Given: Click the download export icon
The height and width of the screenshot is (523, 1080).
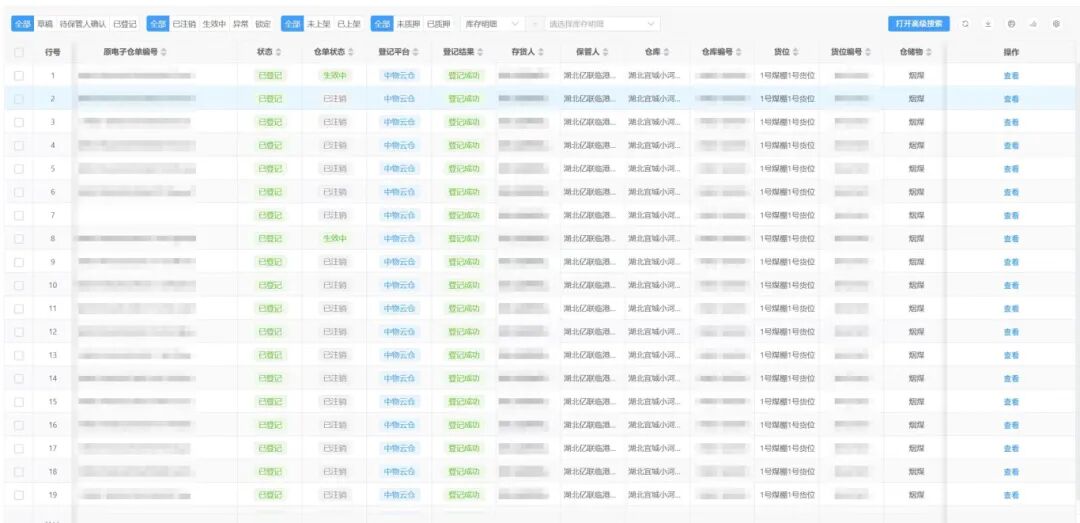Looking at the screenshot, I should pos(988,23).
